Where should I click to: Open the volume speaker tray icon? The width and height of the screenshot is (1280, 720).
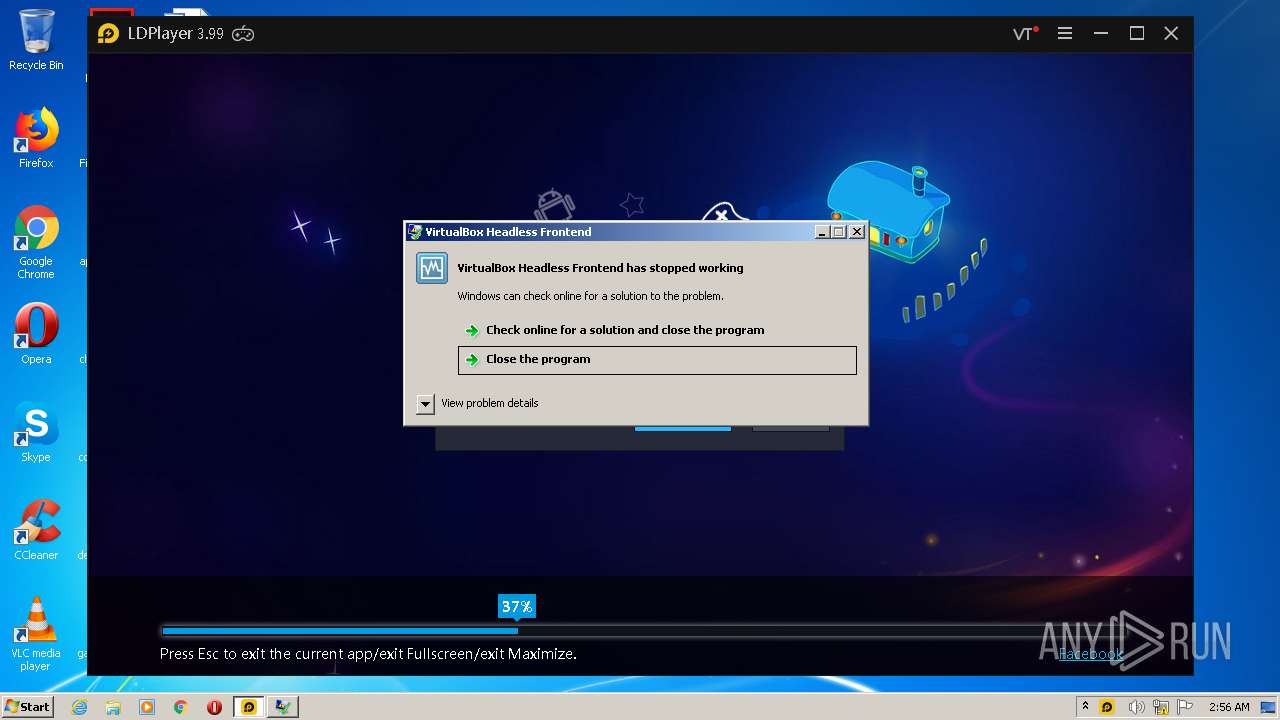coord(1136,707)
